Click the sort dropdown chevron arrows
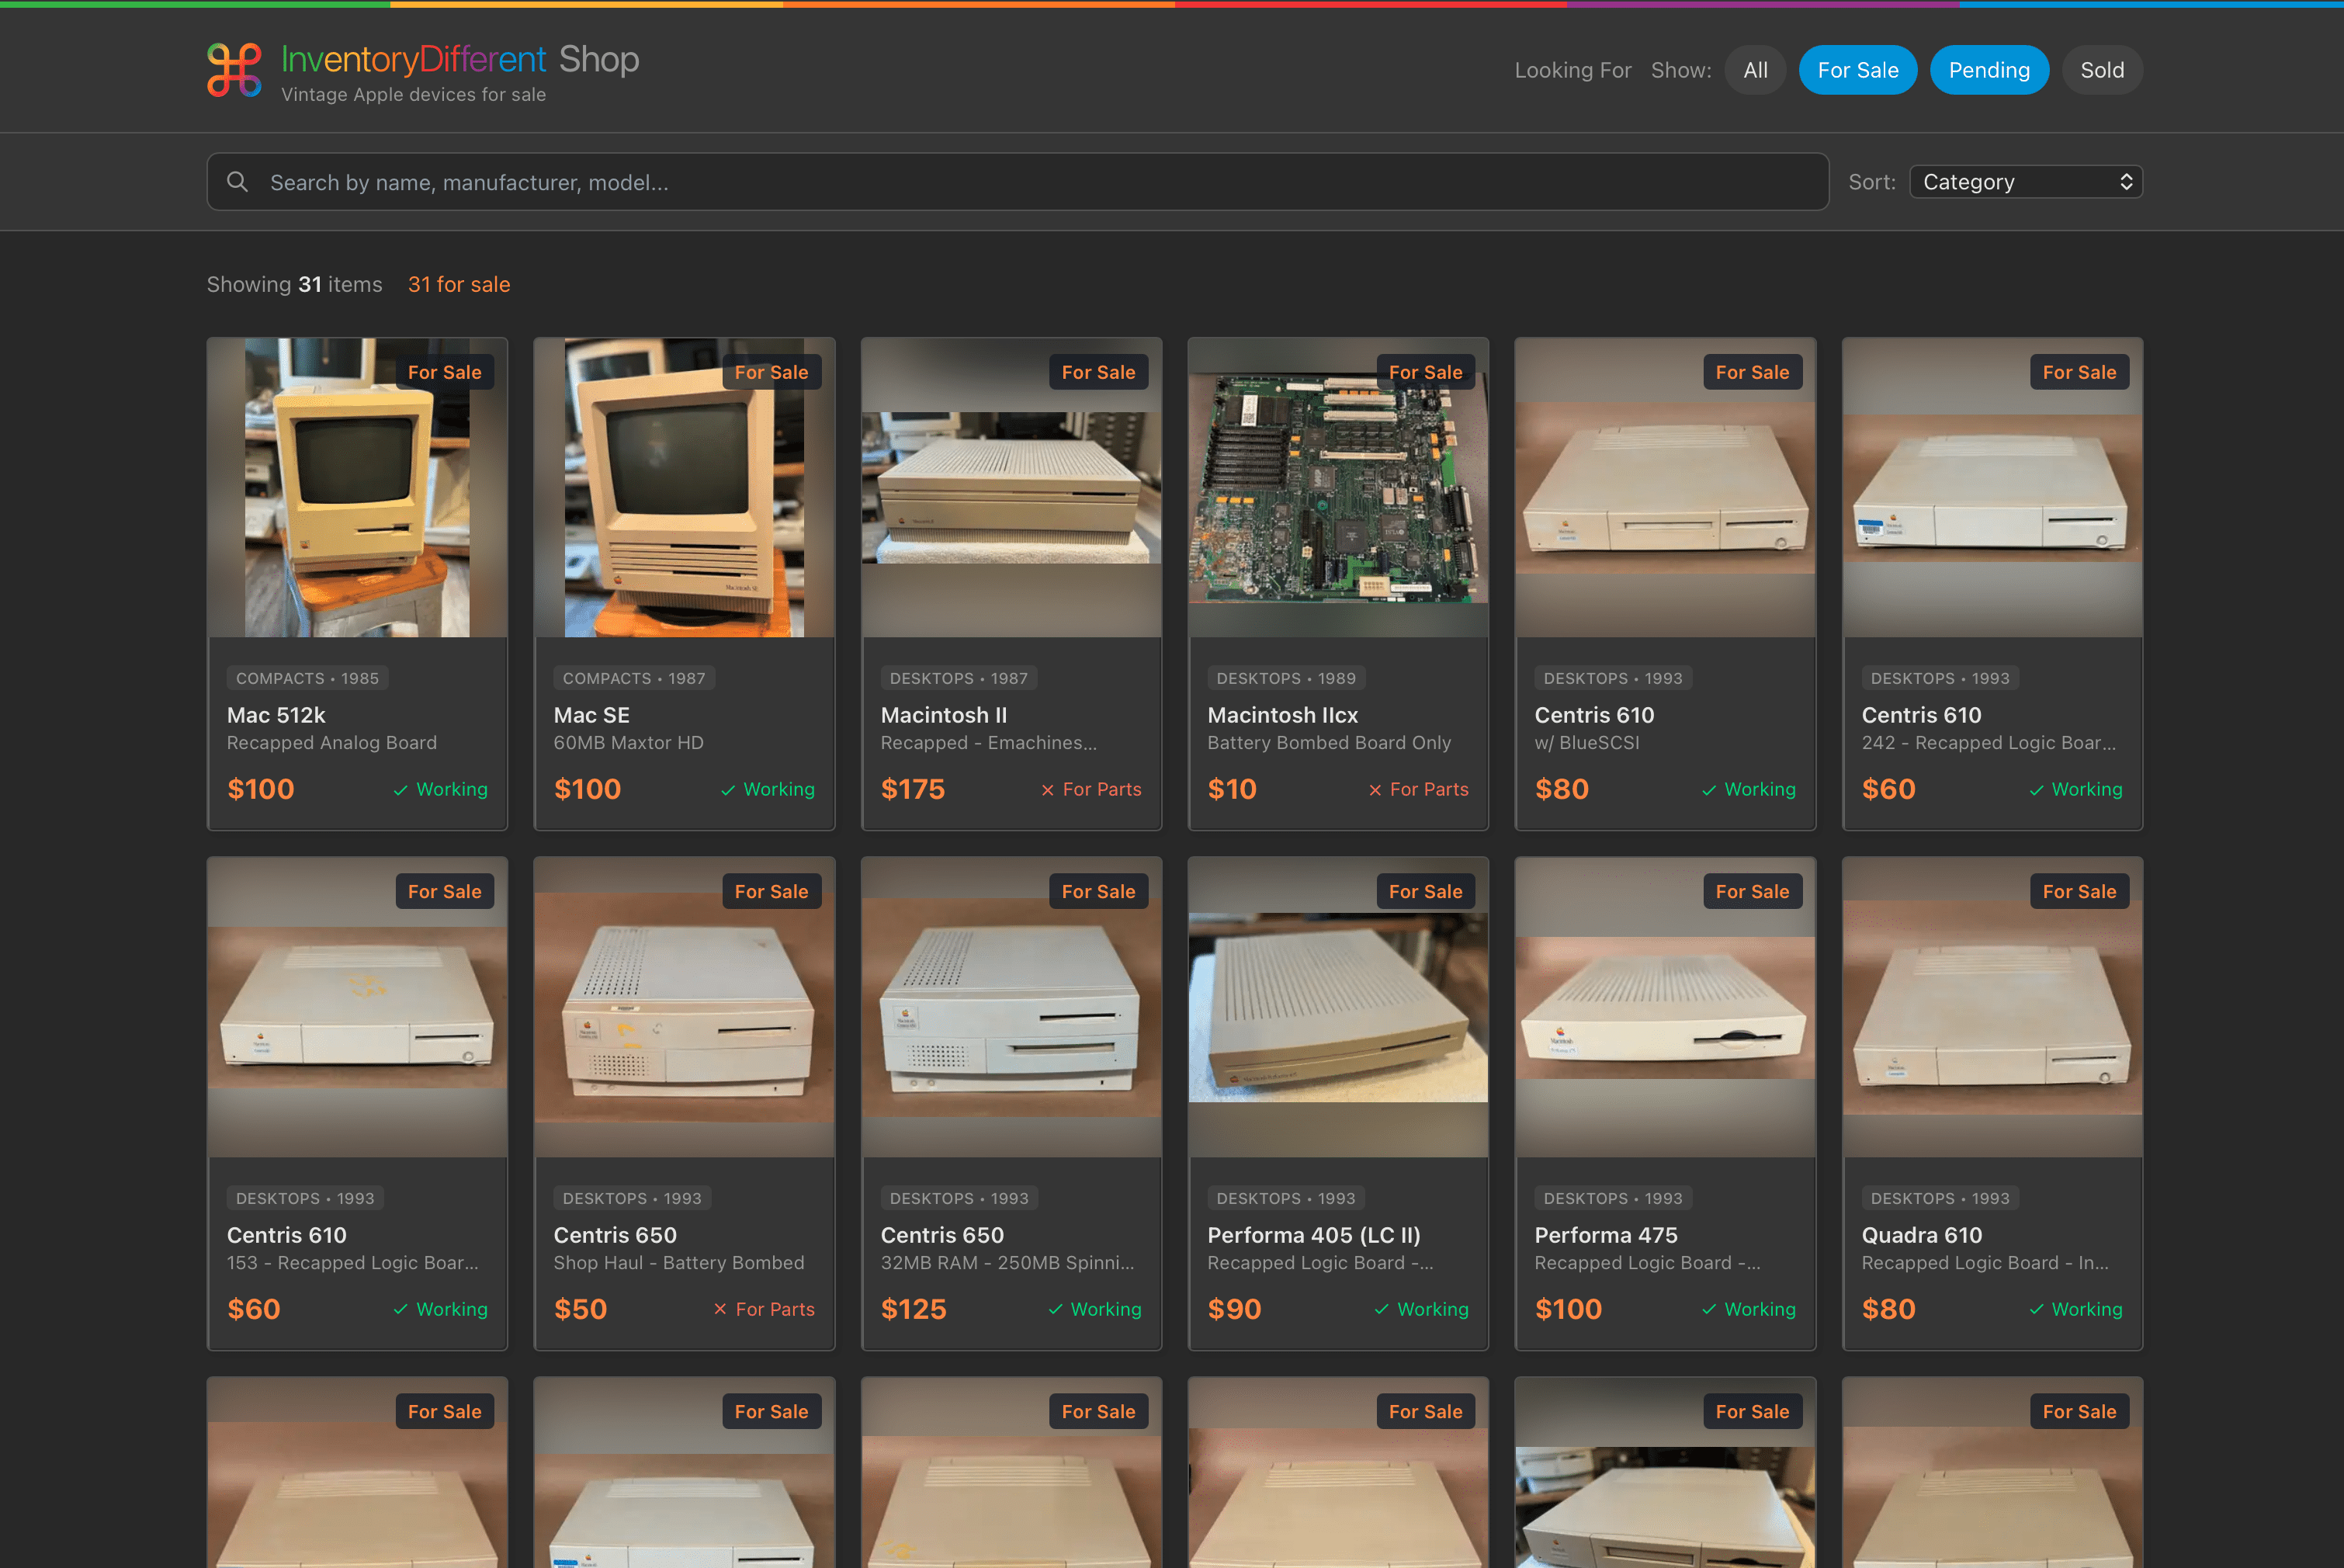Image resolution: width=2344 pixels, height=1568 pixels. (2125, 182)
